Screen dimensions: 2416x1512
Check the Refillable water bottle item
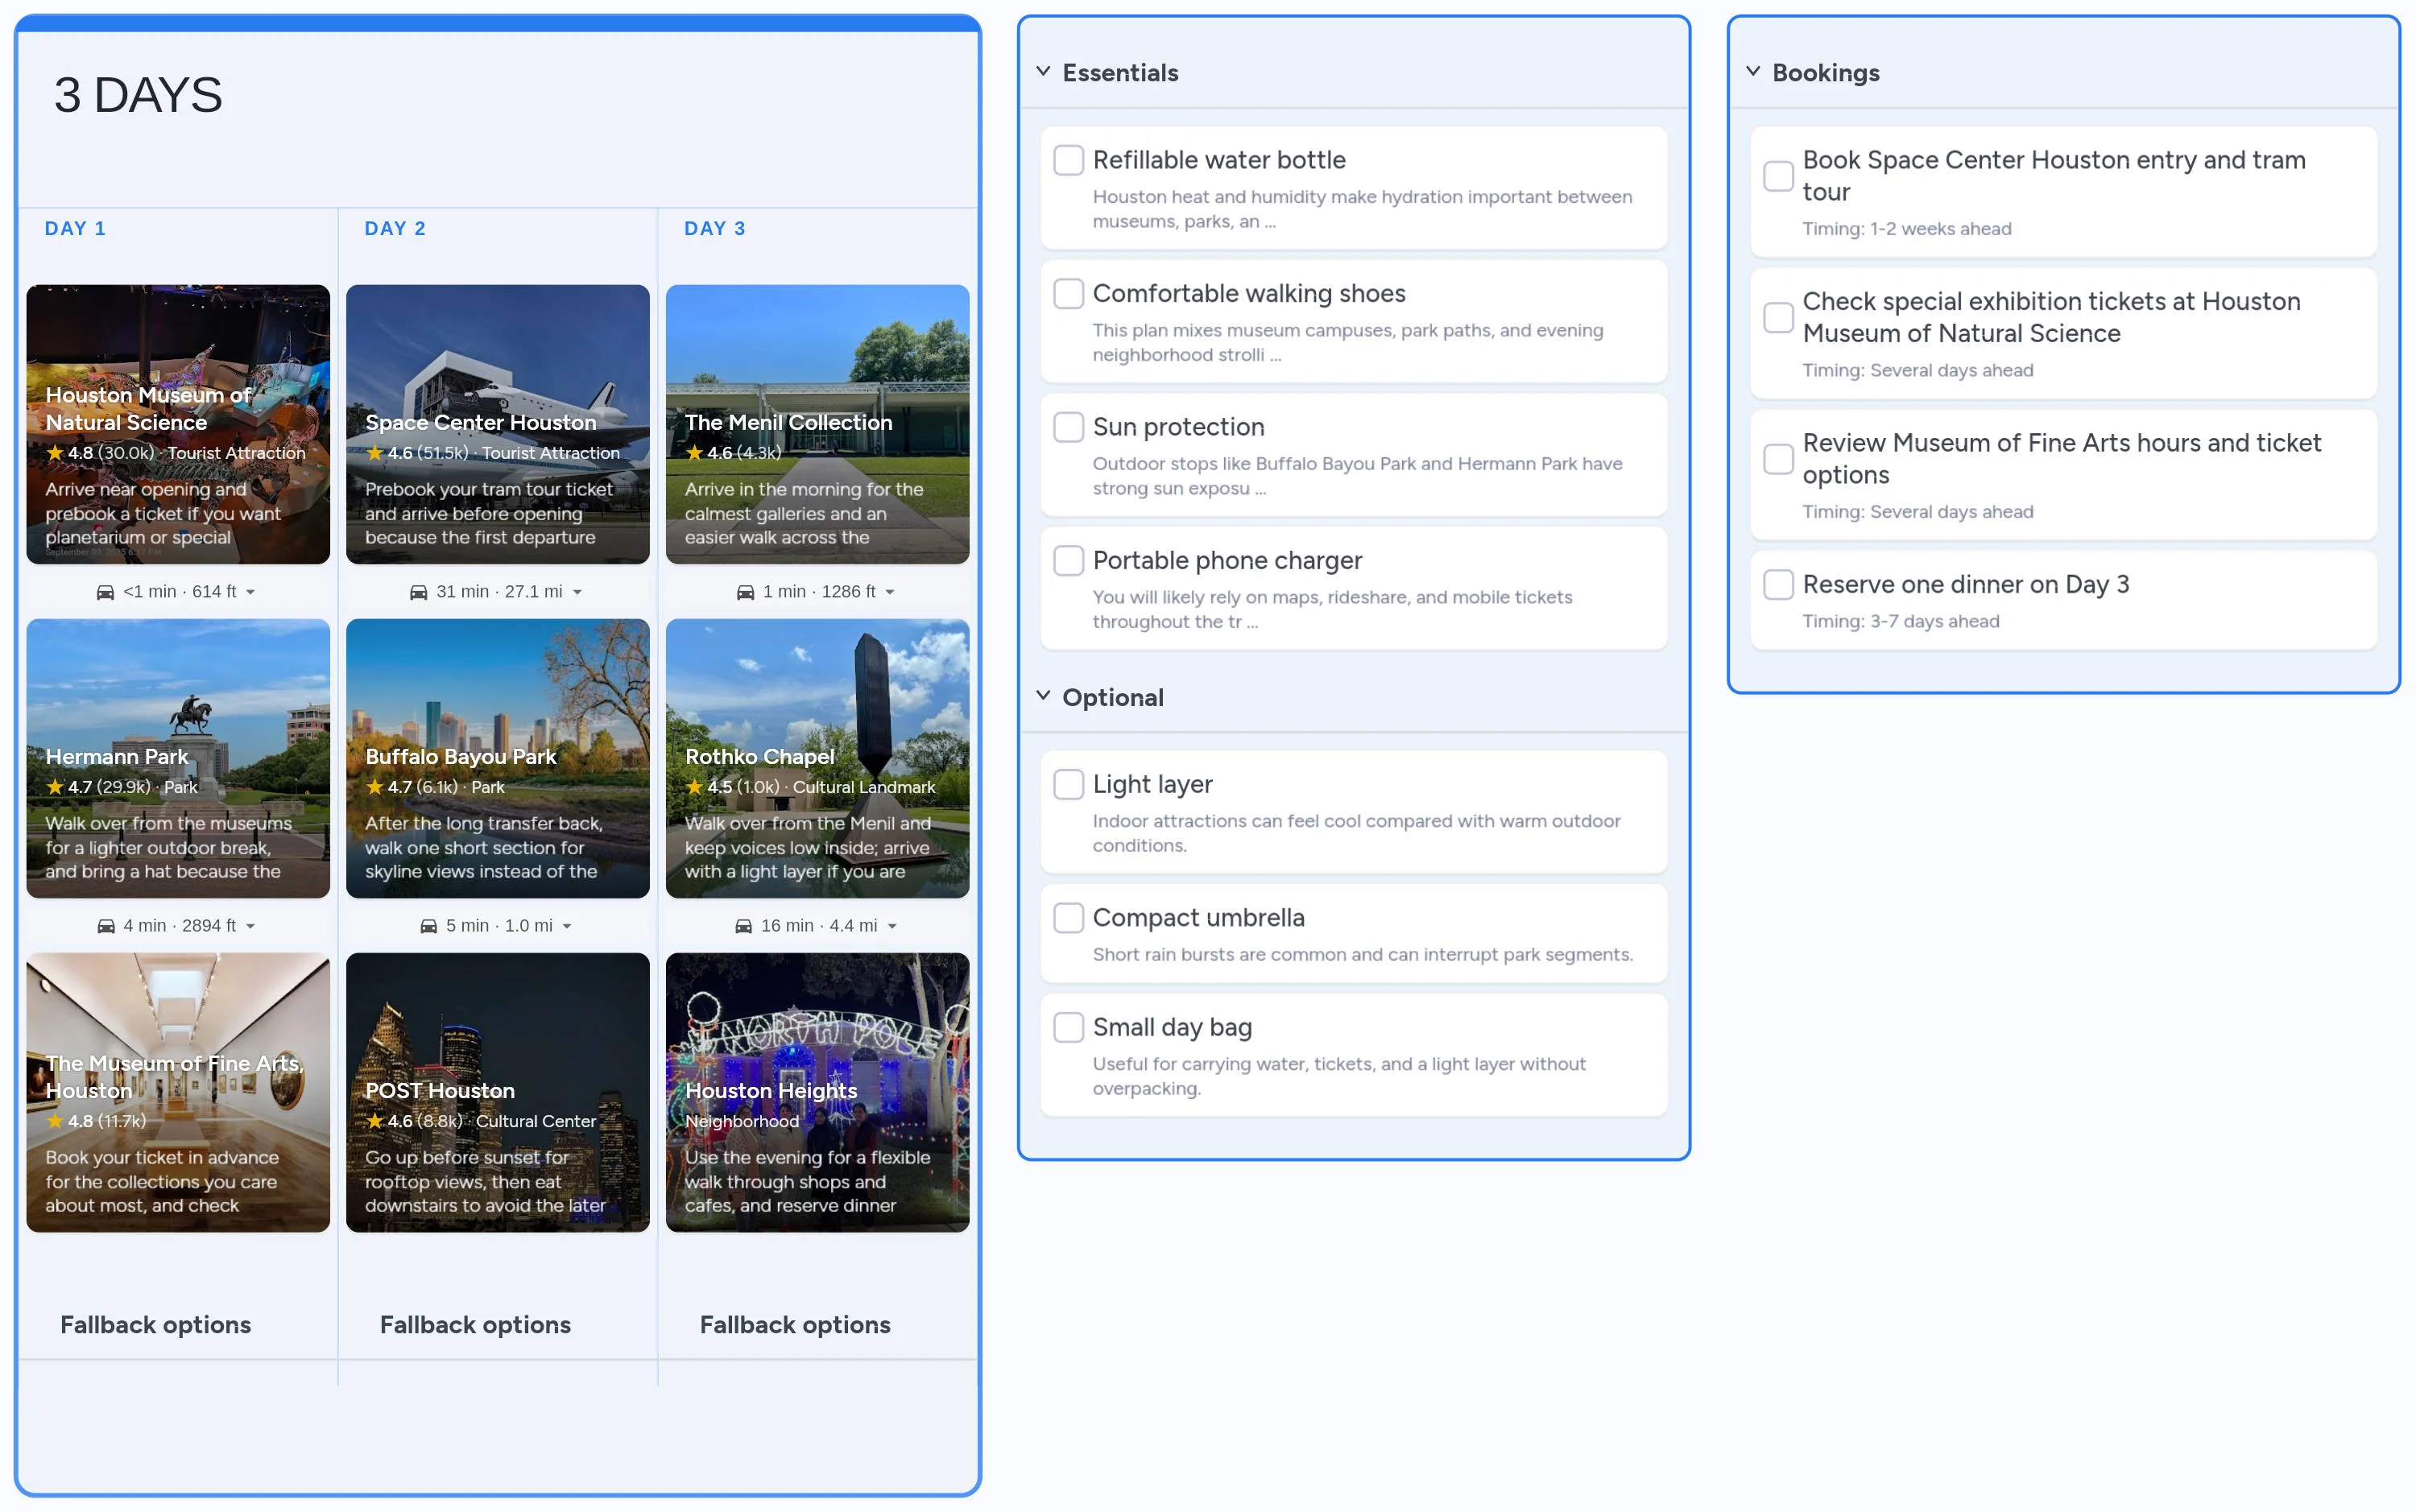(x=1068, y=160)
